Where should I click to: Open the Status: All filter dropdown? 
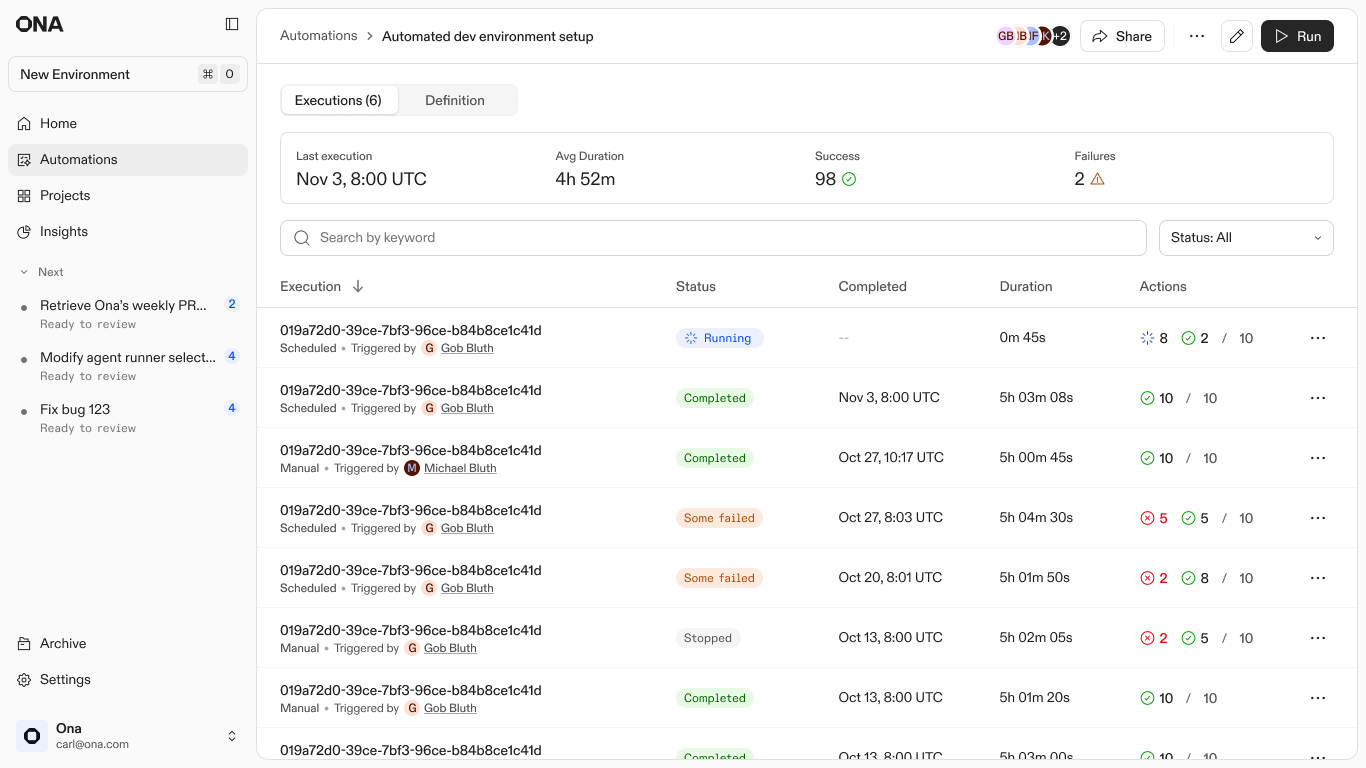pos(1245,238)
